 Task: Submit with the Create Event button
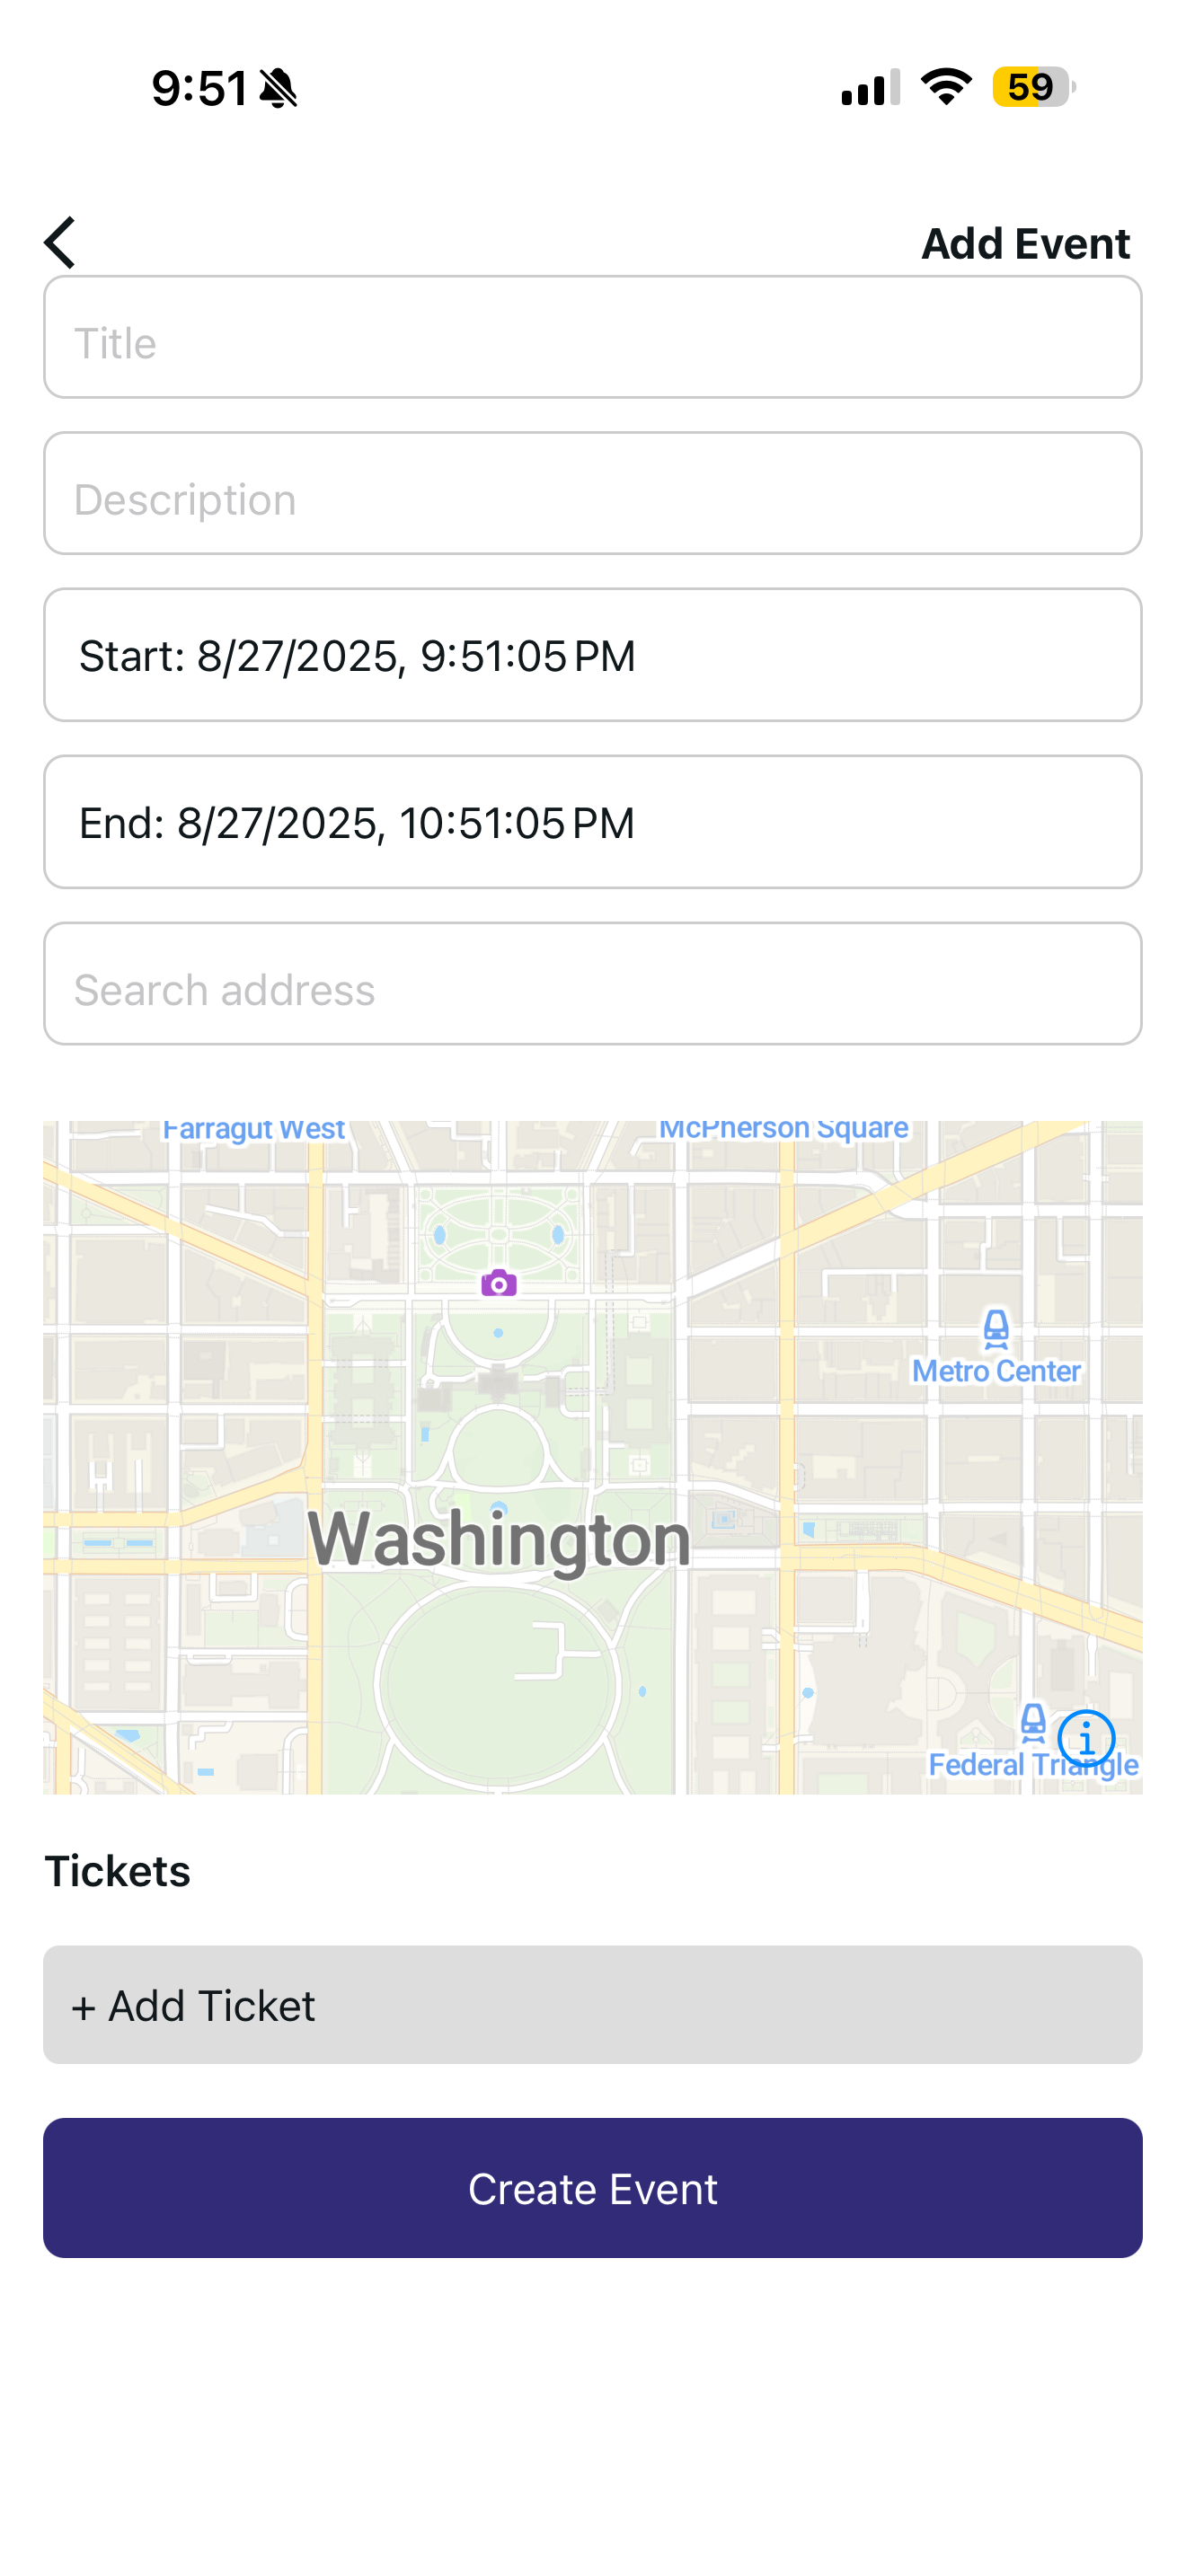(593, 2188)
